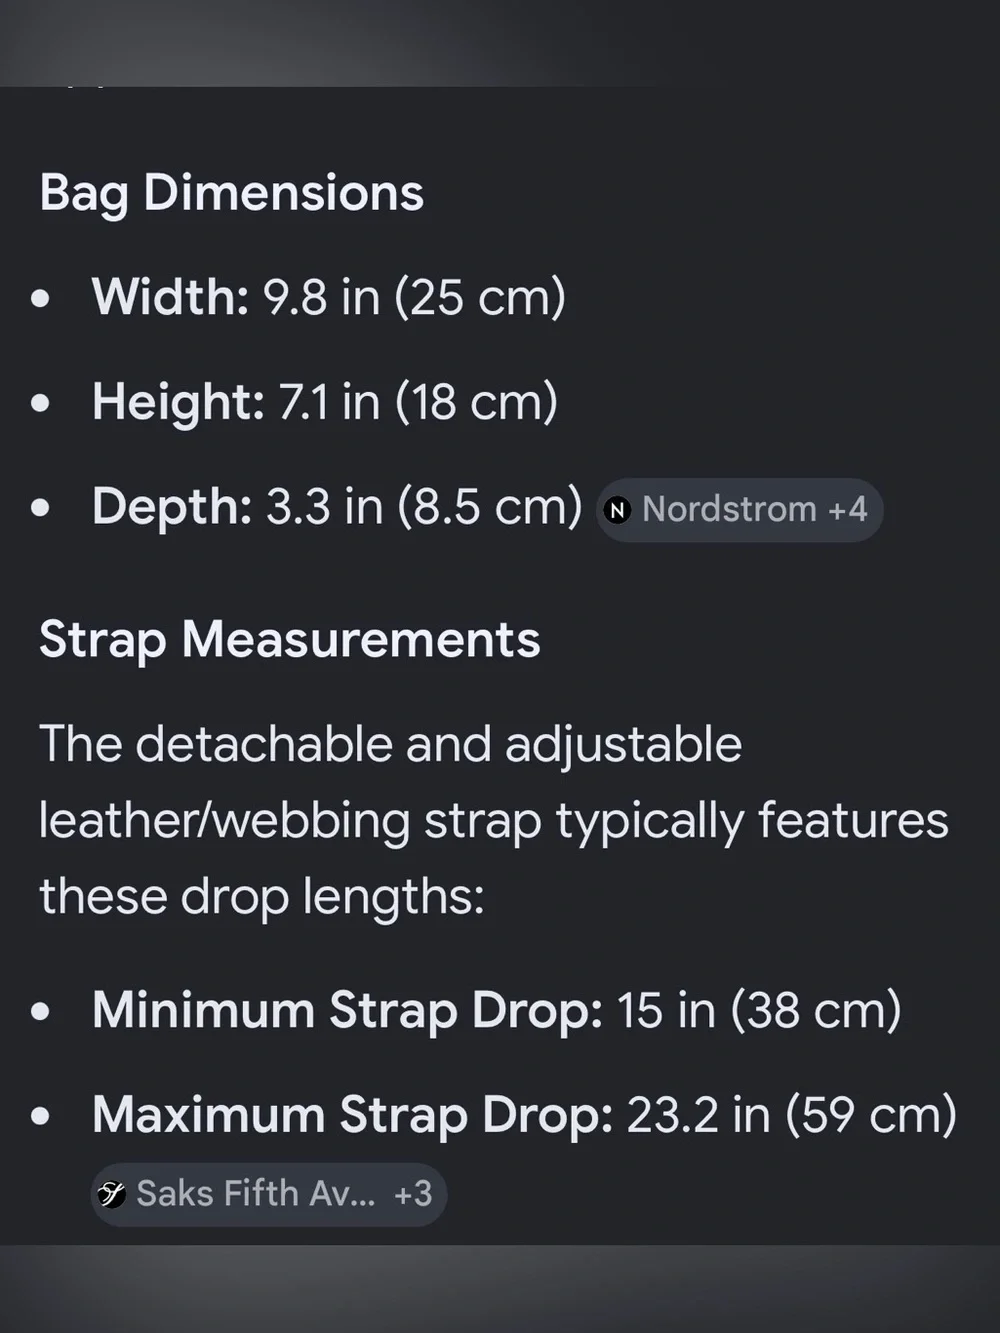
Task: Click the Saks Fifth Av... source name
Action: point(256,1194)
